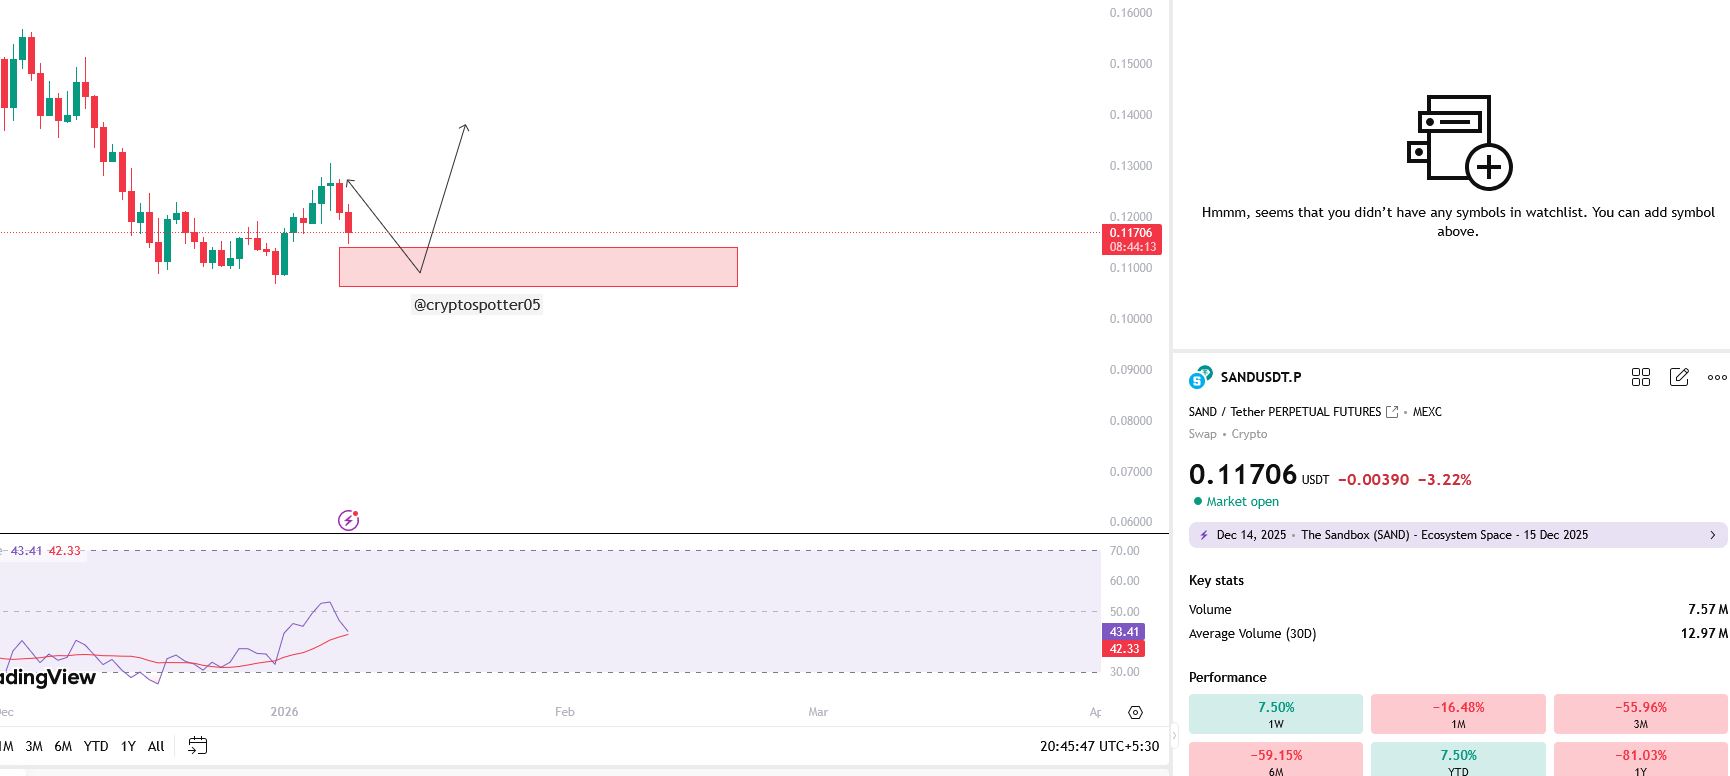1730x776 pixels.
Task: Open the note edit icon beside SANDUSDT.P
Action: click(x=1679, y=377)
